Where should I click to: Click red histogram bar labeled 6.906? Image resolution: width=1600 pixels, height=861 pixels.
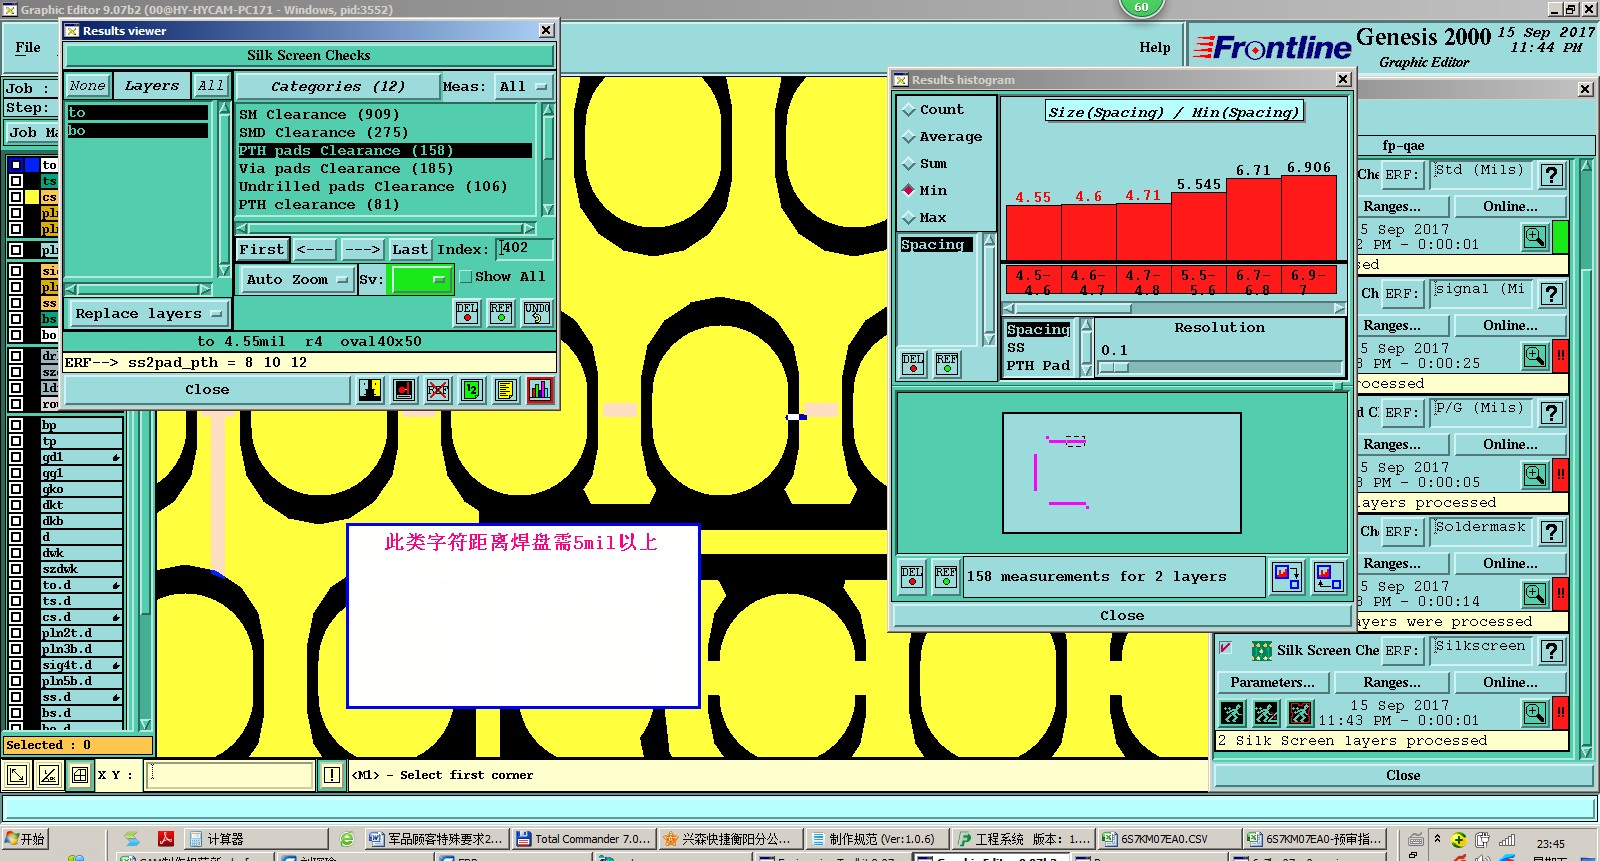coord(1309,218)
